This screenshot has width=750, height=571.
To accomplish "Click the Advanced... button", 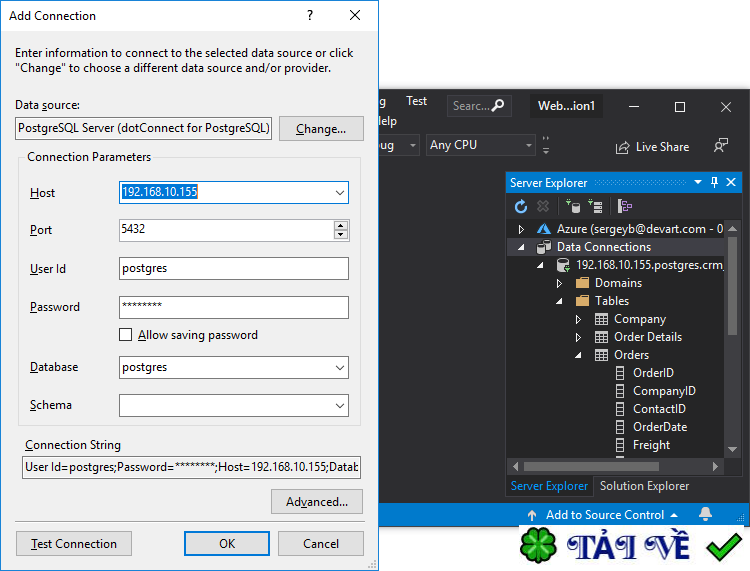I will click(317, 502).
